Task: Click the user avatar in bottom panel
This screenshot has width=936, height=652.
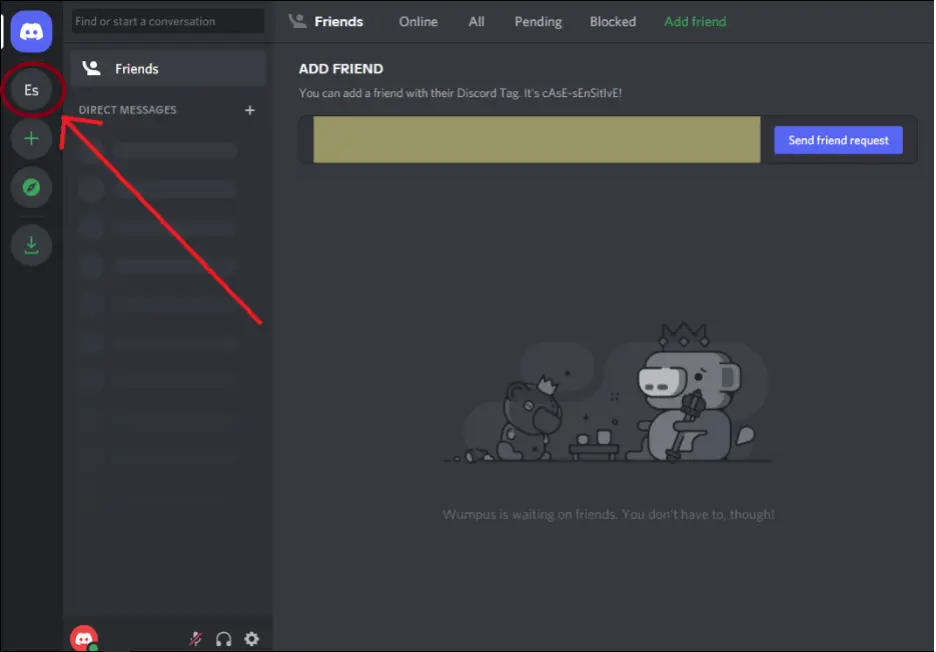Action: pyautogui.click(x=84, y=638)
